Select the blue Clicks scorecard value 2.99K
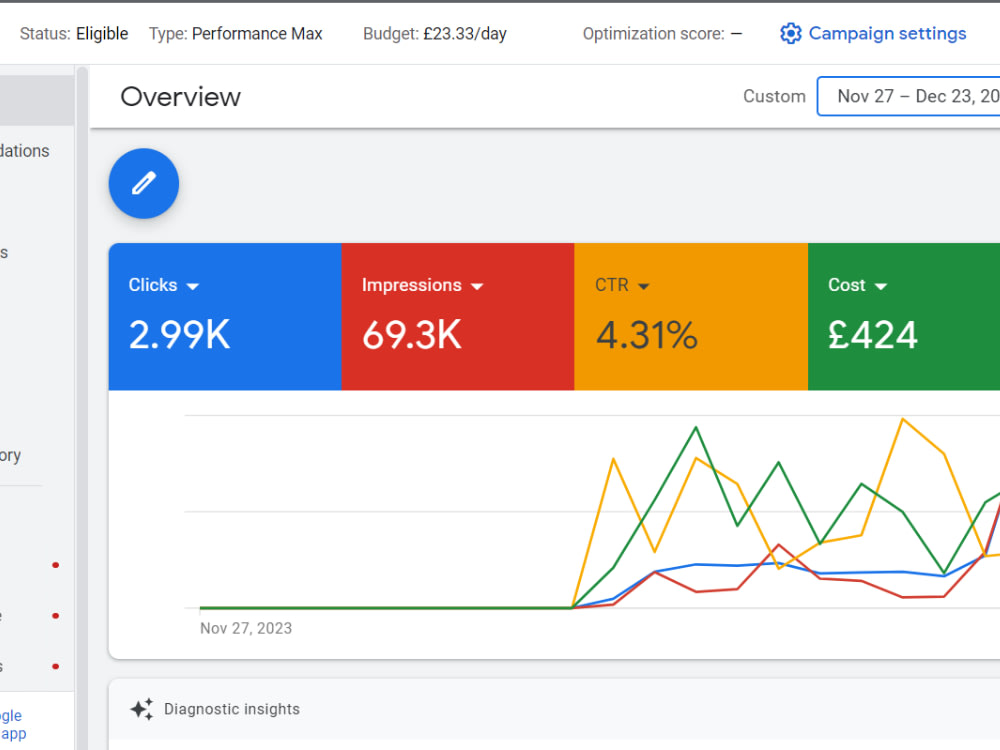Screen dimensions: 1000x750 [179, 335]
